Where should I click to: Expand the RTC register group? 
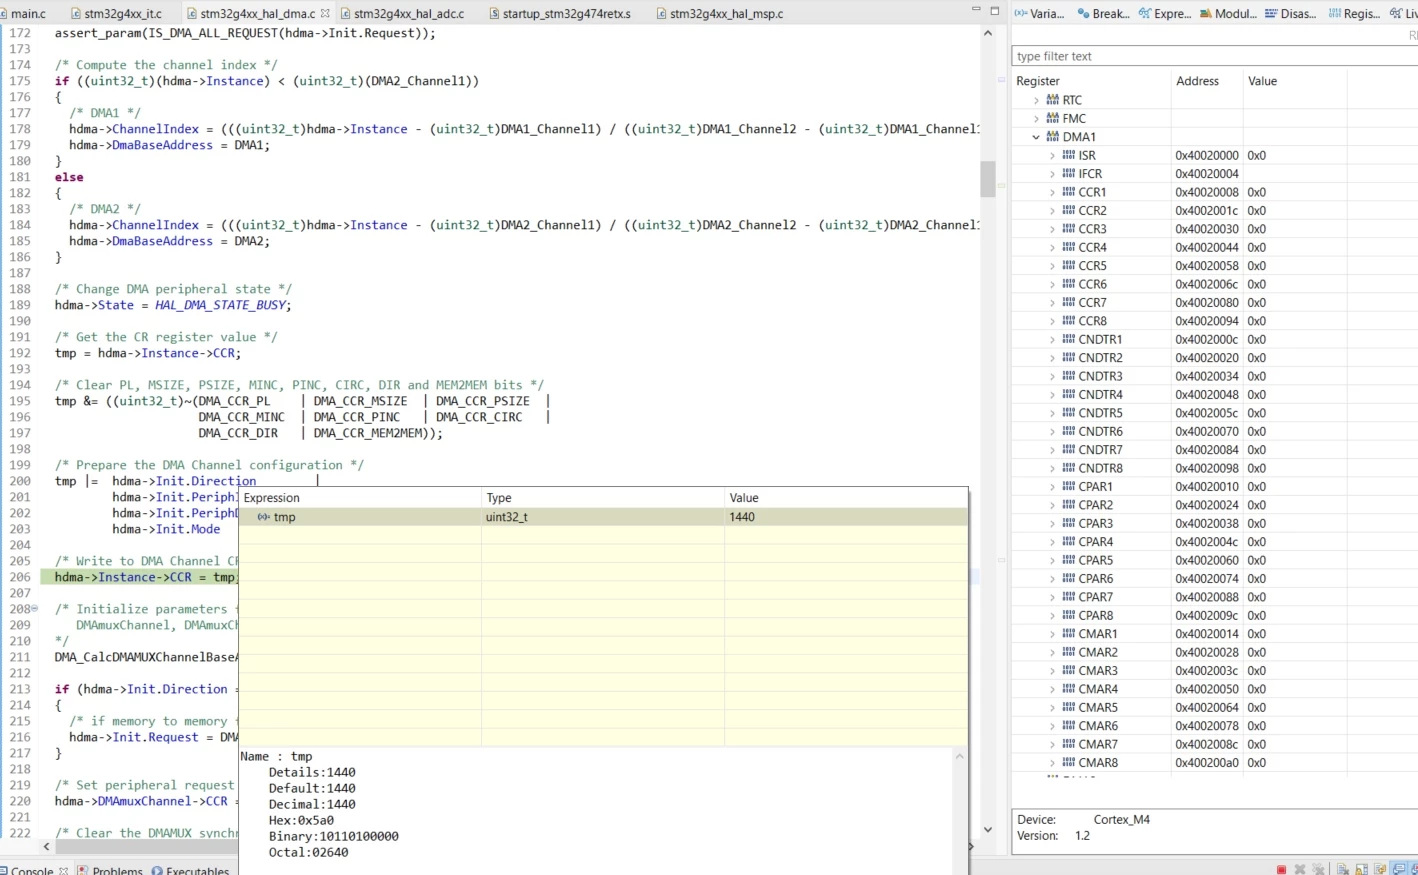1036,100
